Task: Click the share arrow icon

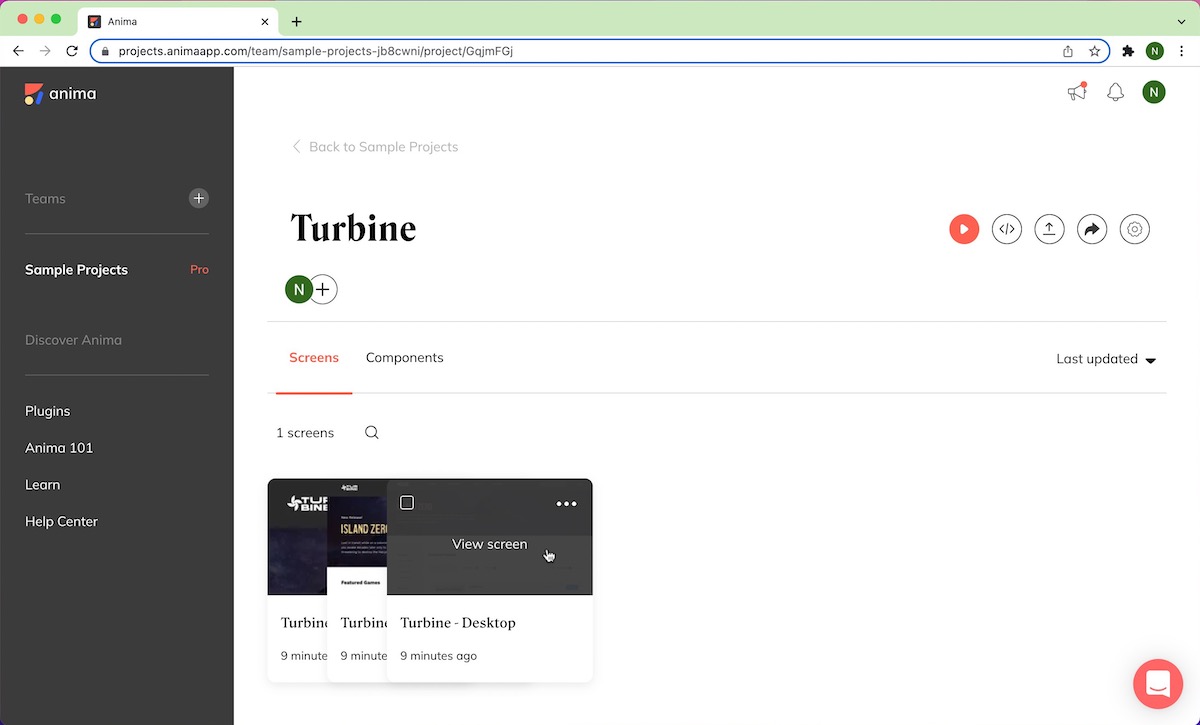Action: 1092,229
